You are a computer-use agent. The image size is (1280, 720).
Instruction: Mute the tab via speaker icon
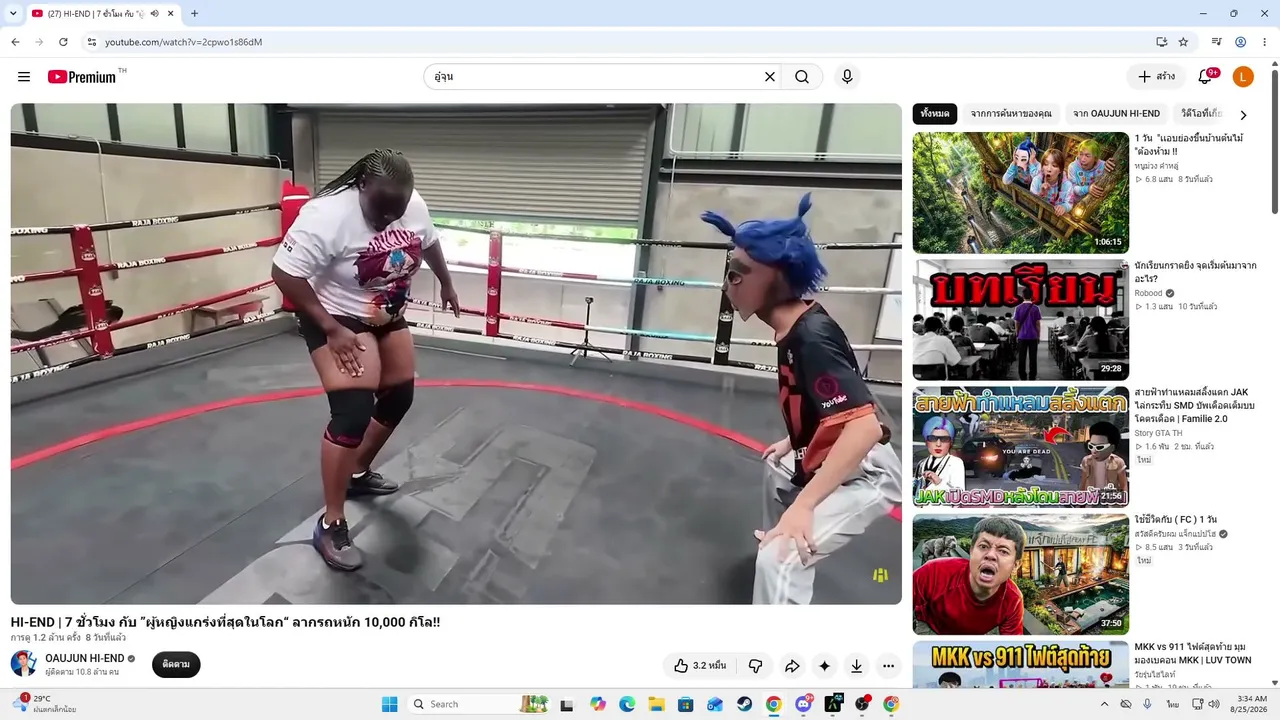point(155,14)
